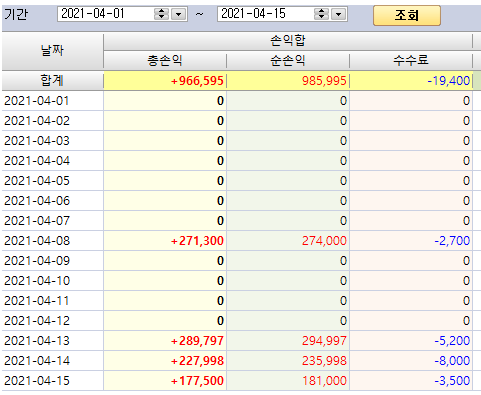Select total fee value -19,400
The image size is (481, 395).
coord(411,81)
